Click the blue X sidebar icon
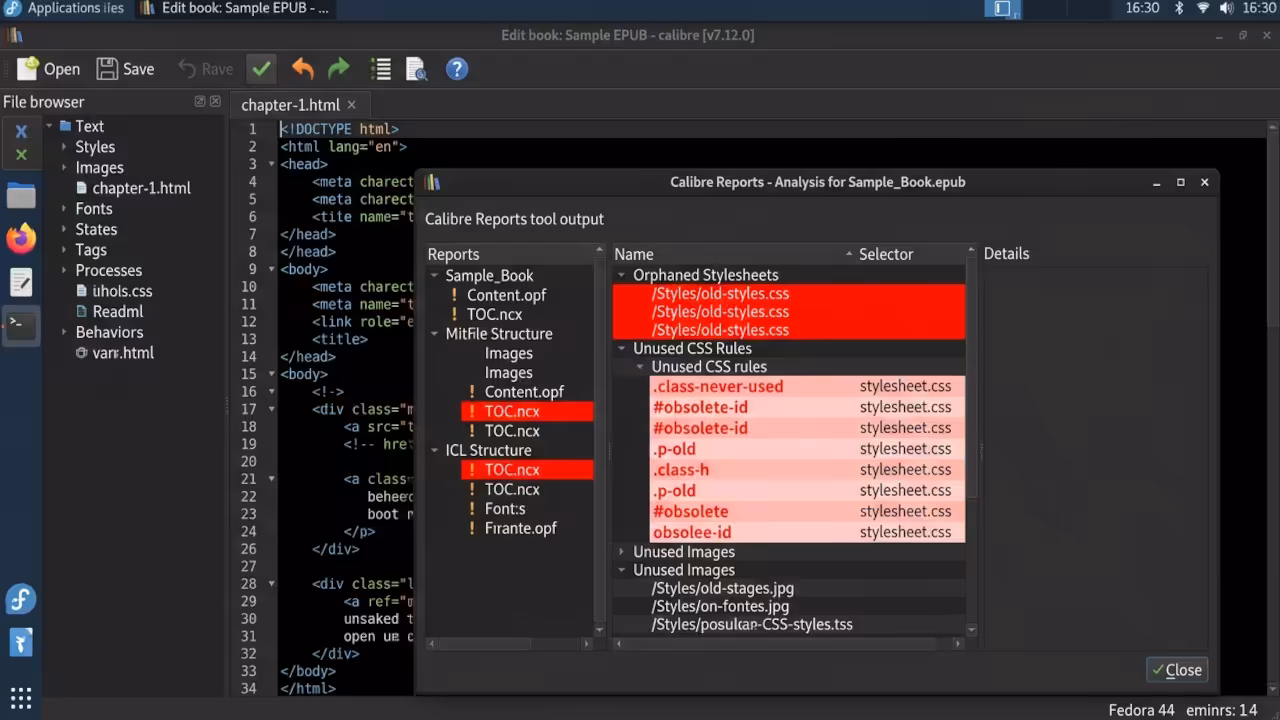Screen dimensions: 1280x720 [21, 132]
